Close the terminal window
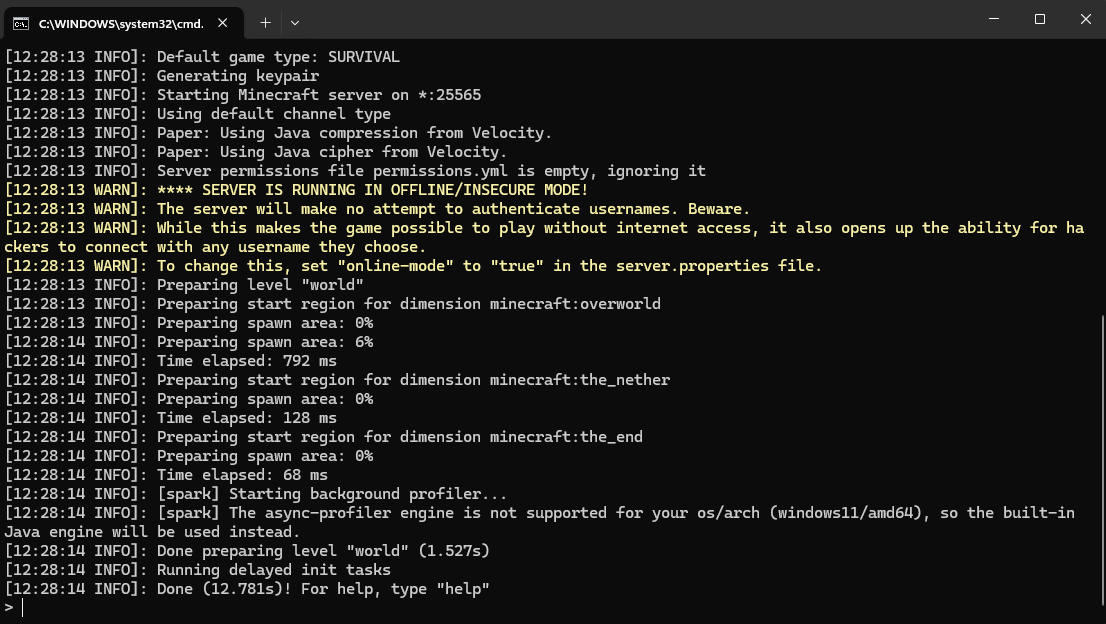This screenshot has height=624, width=1106. pyautogui.click(x=1086, y=19)
